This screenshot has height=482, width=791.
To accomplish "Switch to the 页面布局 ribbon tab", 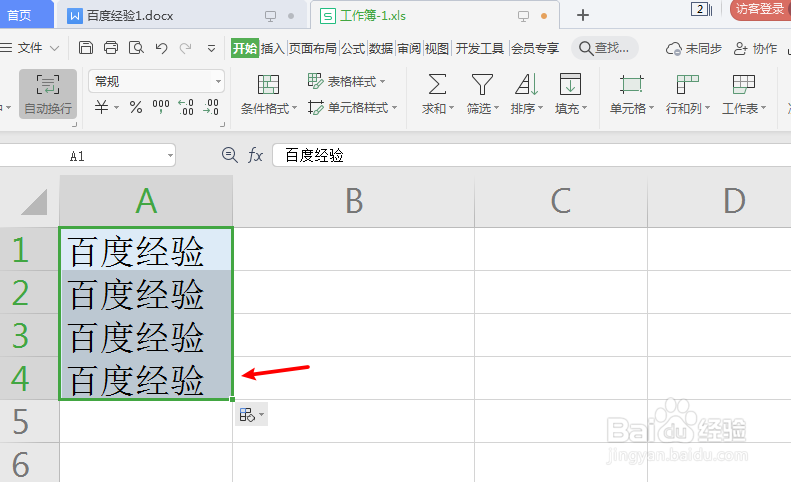I will [313, 48].
